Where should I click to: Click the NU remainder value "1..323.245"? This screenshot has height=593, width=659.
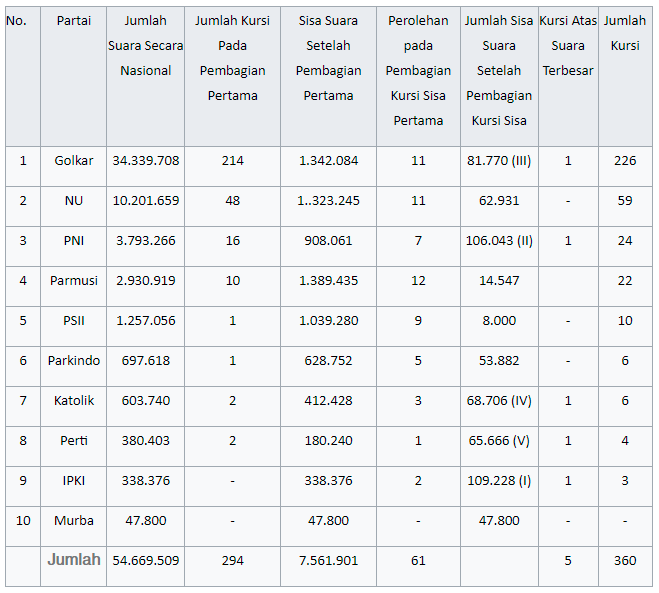328,201
